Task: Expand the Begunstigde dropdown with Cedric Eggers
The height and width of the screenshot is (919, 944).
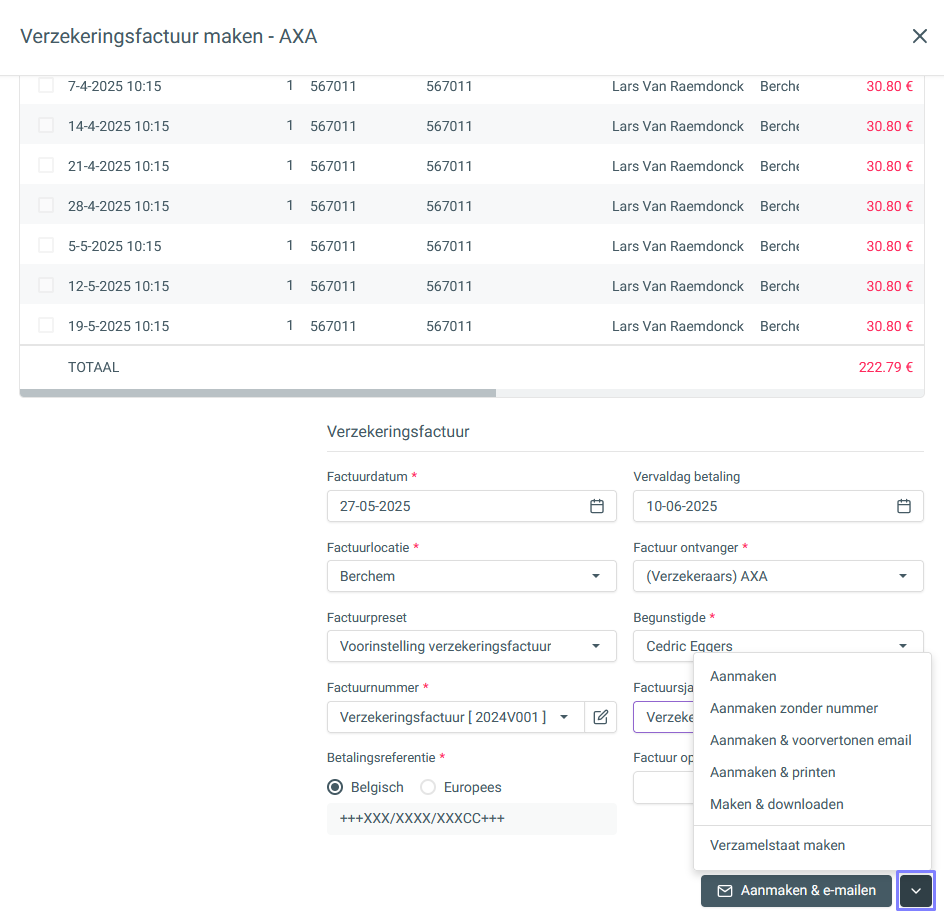Action: pyautogui.click(x=778, y=644)
